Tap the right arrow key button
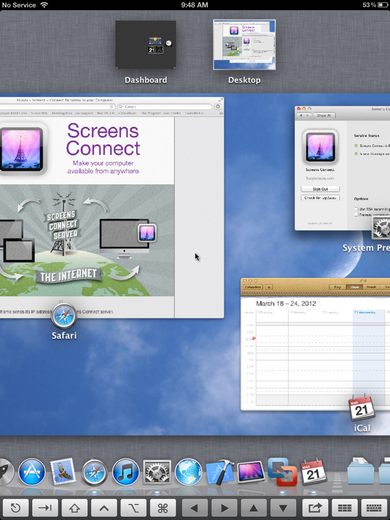The height and width of the screenshot is (520, 390). point(224,508)
